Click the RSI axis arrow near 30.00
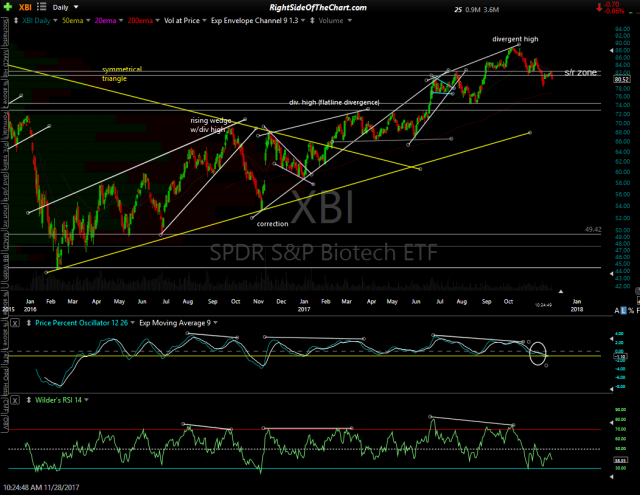Image resolution: width=640 pixels, height=495 pixels. (x=611, y=476)
